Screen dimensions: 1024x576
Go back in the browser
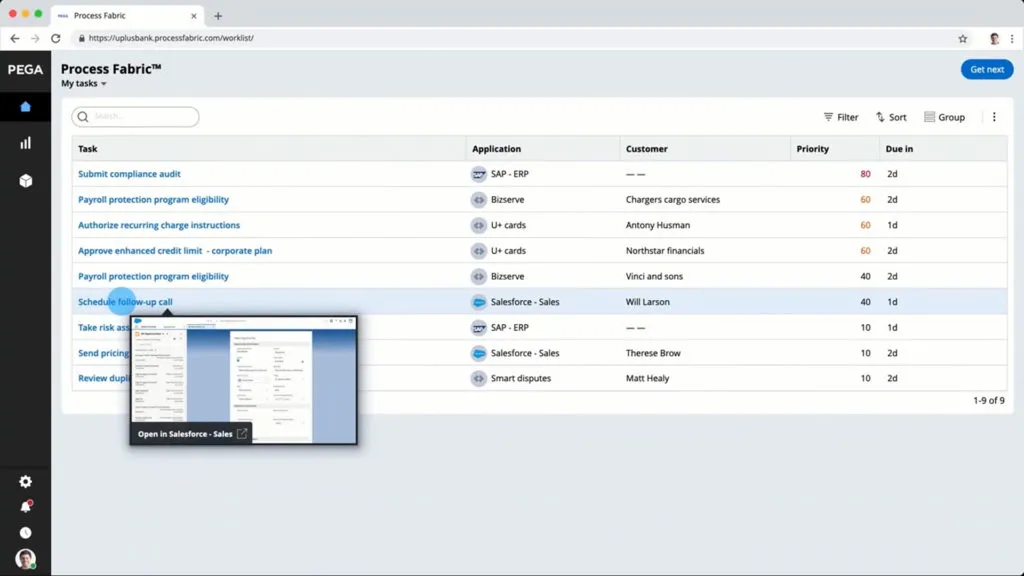pos(14,39)
